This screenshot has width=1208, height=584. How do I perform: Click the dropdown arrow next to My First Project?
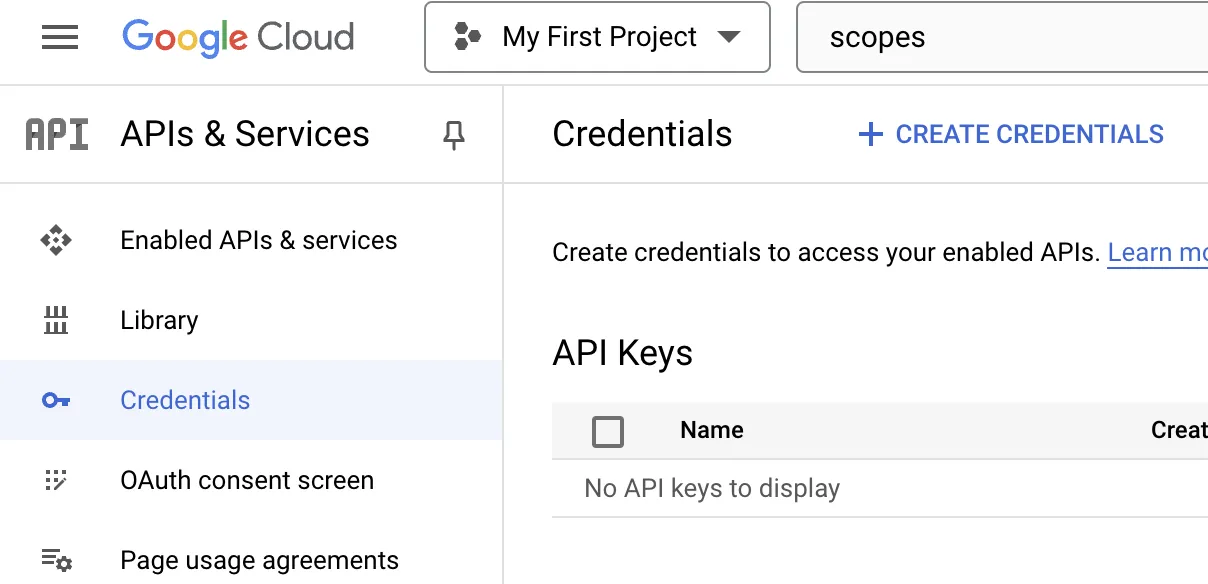tap(729, 38)
